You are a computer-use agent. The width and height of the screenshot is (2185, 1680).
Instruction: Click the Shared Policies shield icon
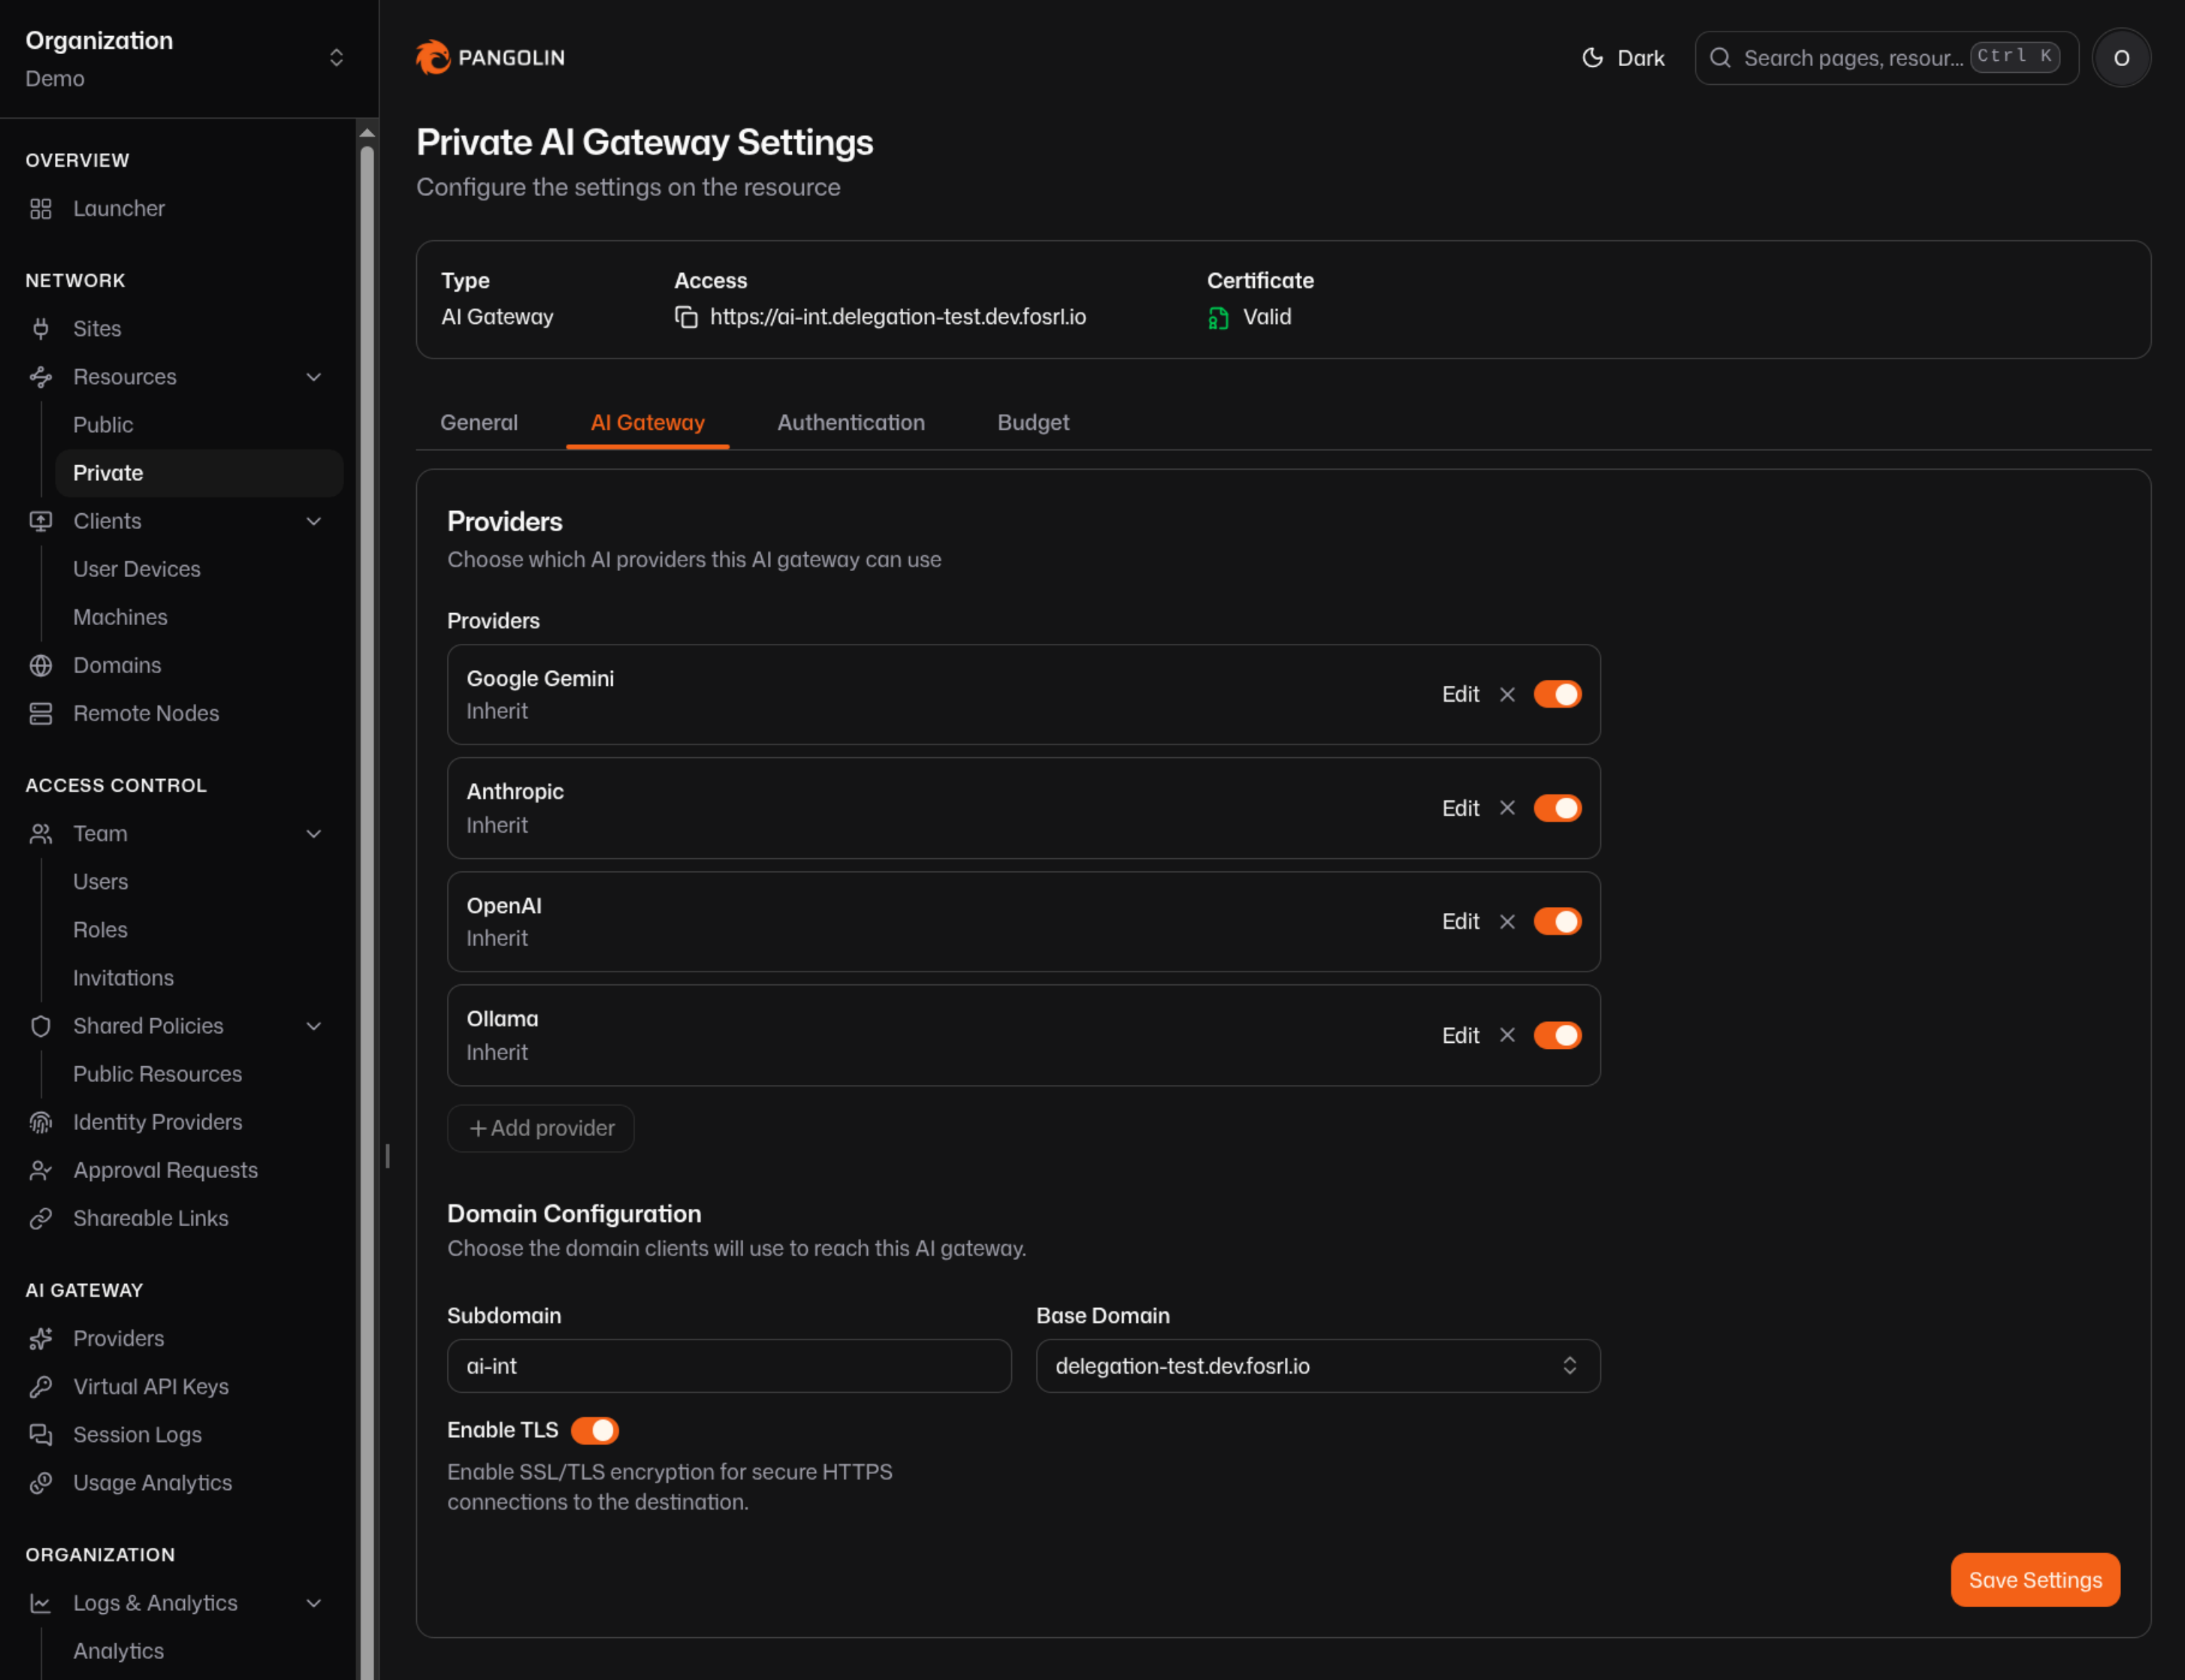pos(40,1026)
